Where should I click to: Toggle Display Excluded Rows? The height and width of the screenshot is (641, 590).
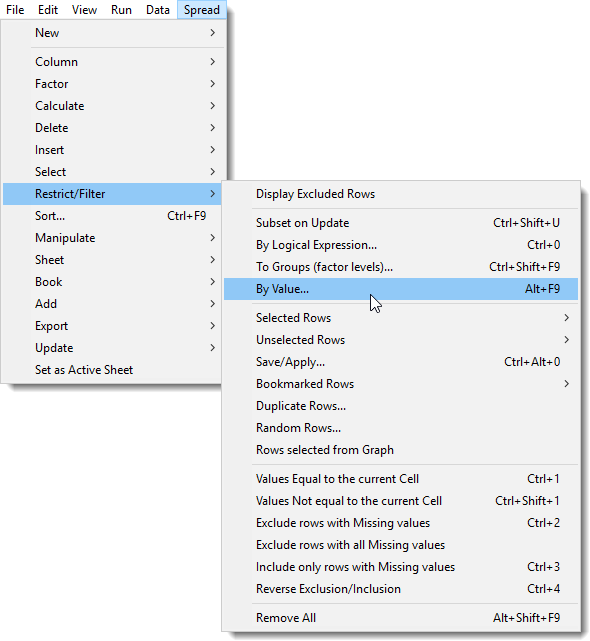click(401, 194)
